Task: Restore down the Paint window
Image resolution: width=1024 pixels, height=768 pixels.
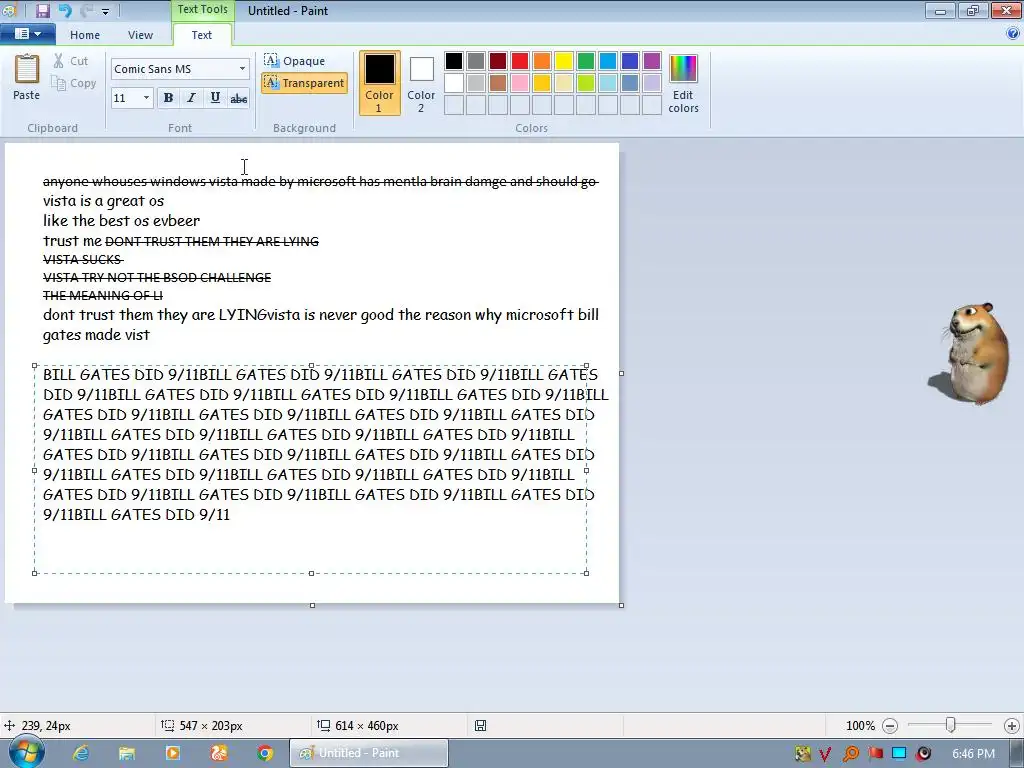Action: tap(973, 10)
